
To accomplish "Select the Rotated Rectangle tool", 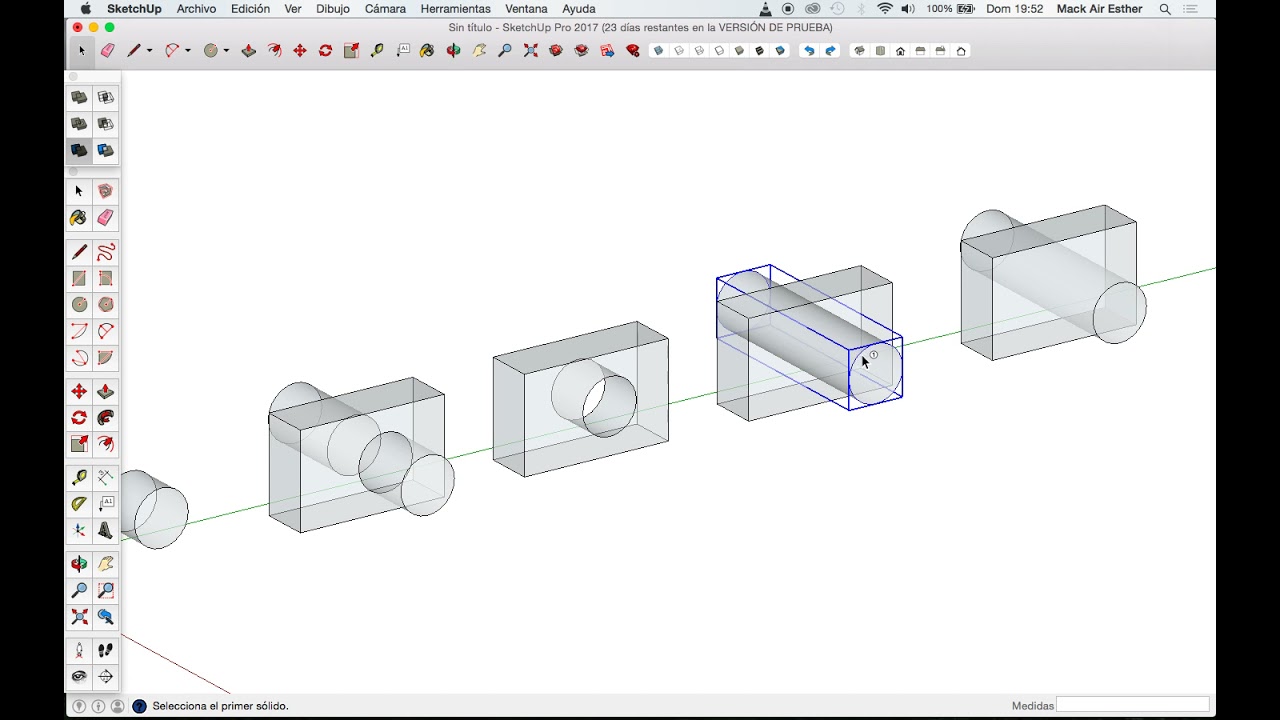I will coord(105,278).
